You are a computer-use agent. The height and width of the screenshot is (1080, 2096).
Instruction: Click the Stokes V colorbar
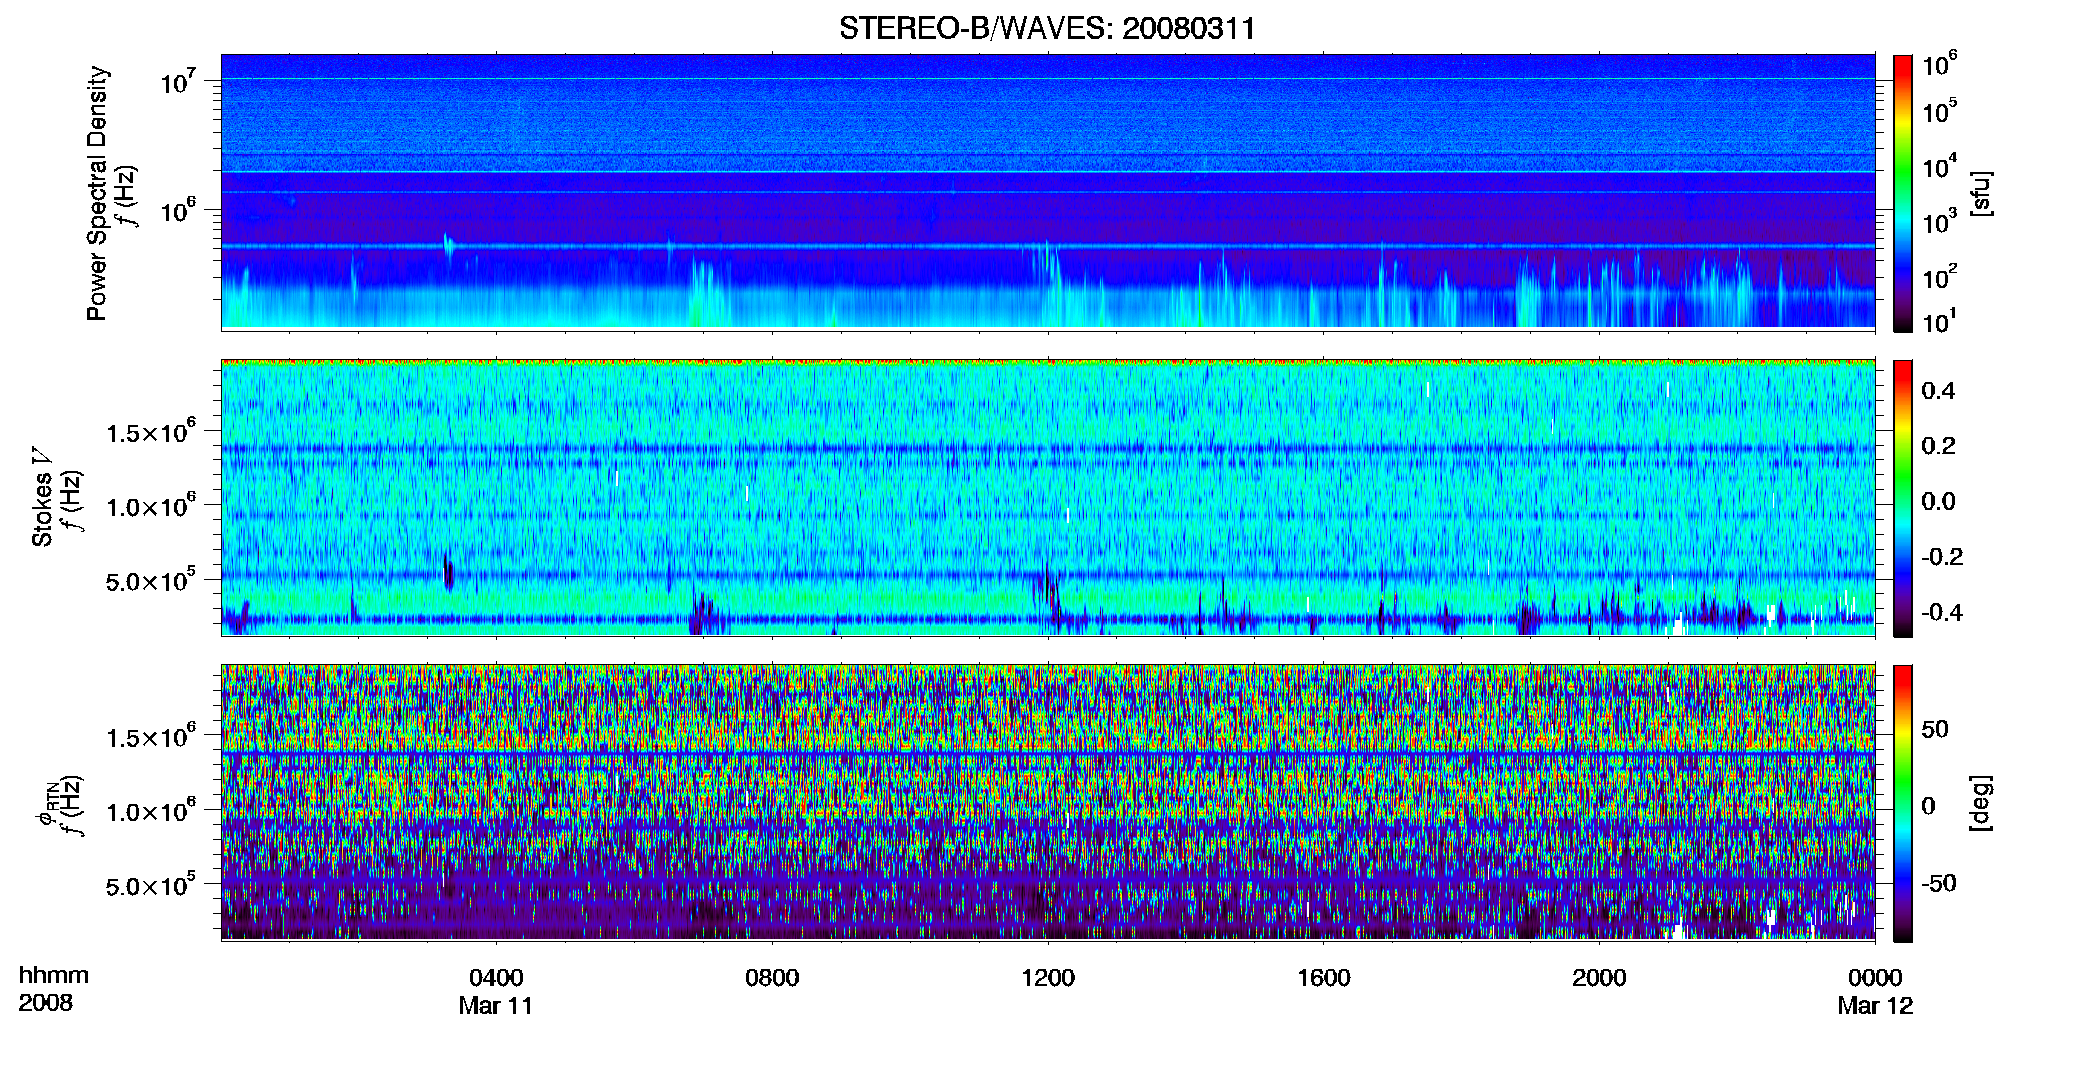point(1902,498)
